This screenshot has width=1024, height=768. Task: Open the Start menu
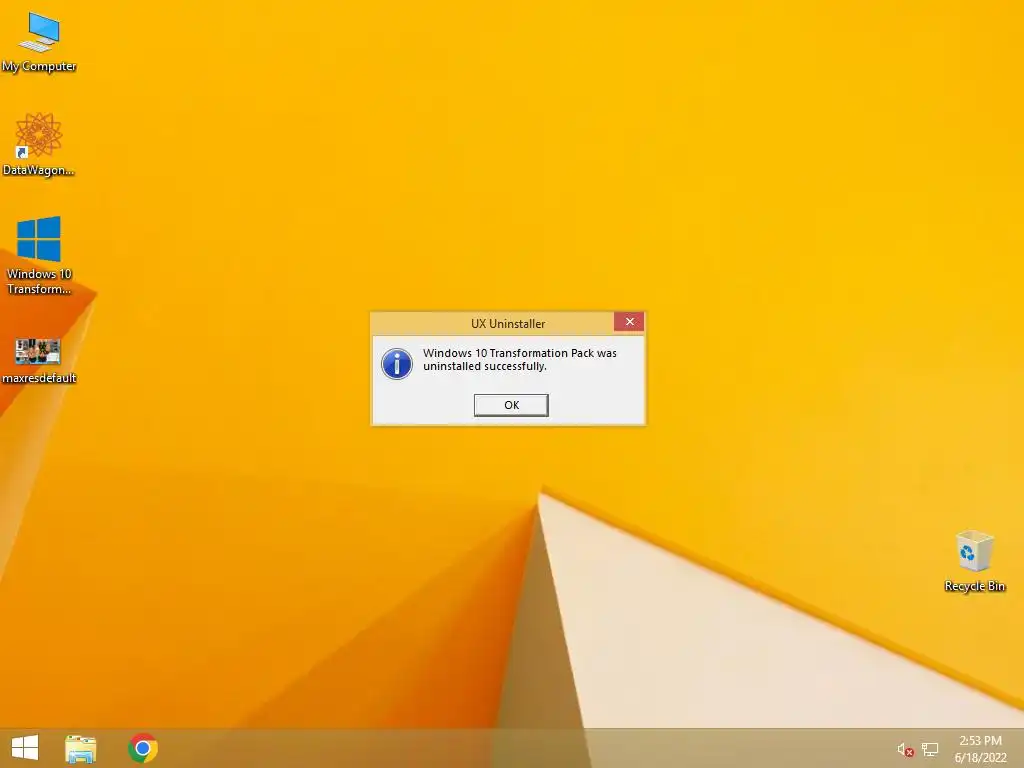pos(25,748)
